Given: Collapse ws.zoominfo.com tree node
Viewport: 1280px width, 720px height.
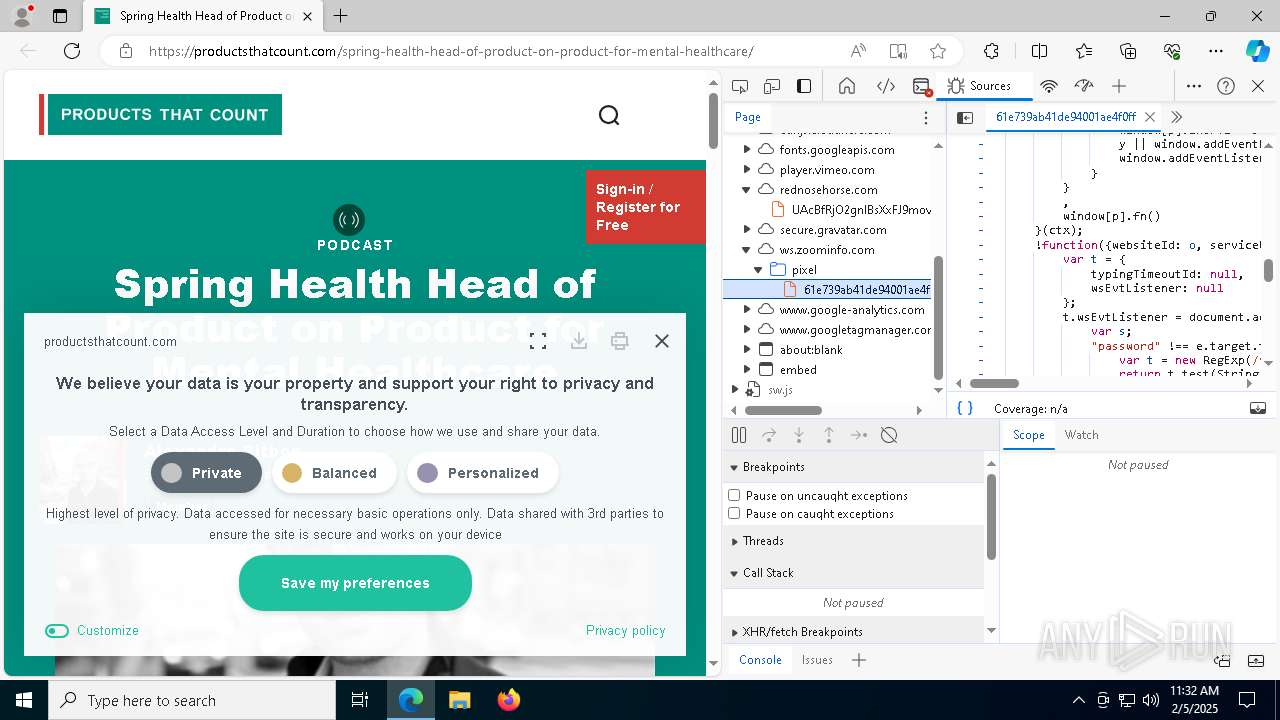Looking at the screenshot, I should [746, 249].
